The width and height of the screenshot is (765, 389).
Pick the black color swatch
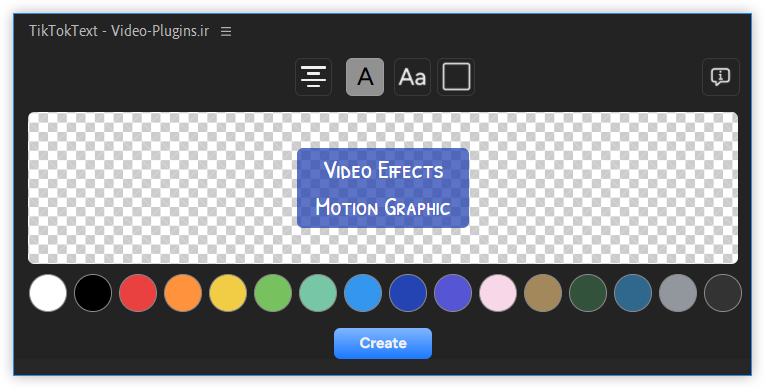pyautogui.click(x=93, y=293)
